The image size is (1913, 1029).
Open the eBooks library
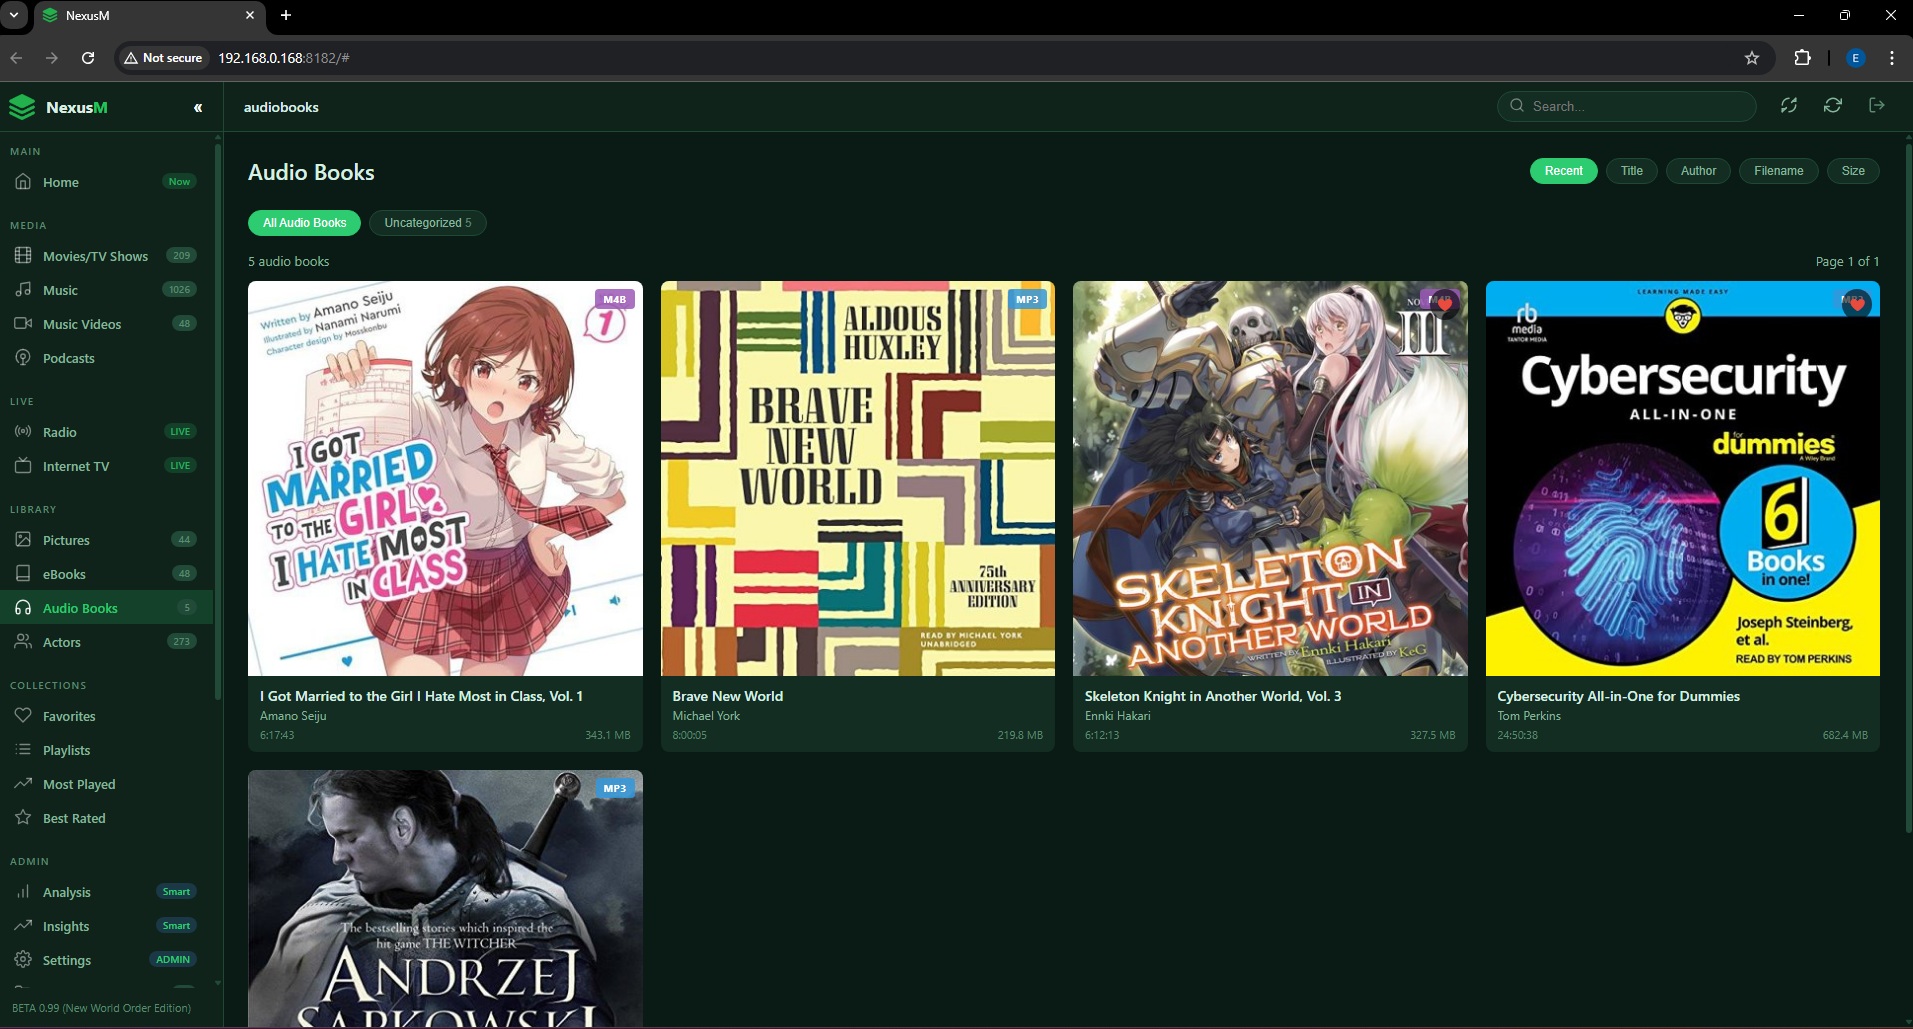tap(64, 573)
